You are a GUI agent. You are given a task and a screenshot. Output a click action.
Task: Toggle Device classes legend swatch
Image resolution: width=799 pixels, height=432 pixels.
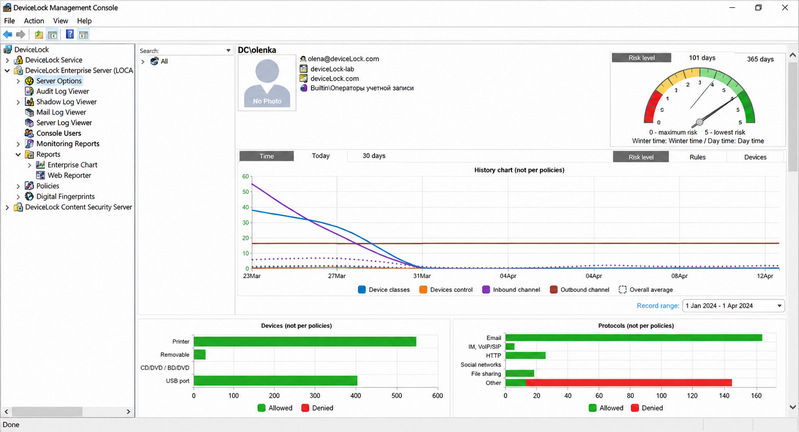[x=362, y=289]
